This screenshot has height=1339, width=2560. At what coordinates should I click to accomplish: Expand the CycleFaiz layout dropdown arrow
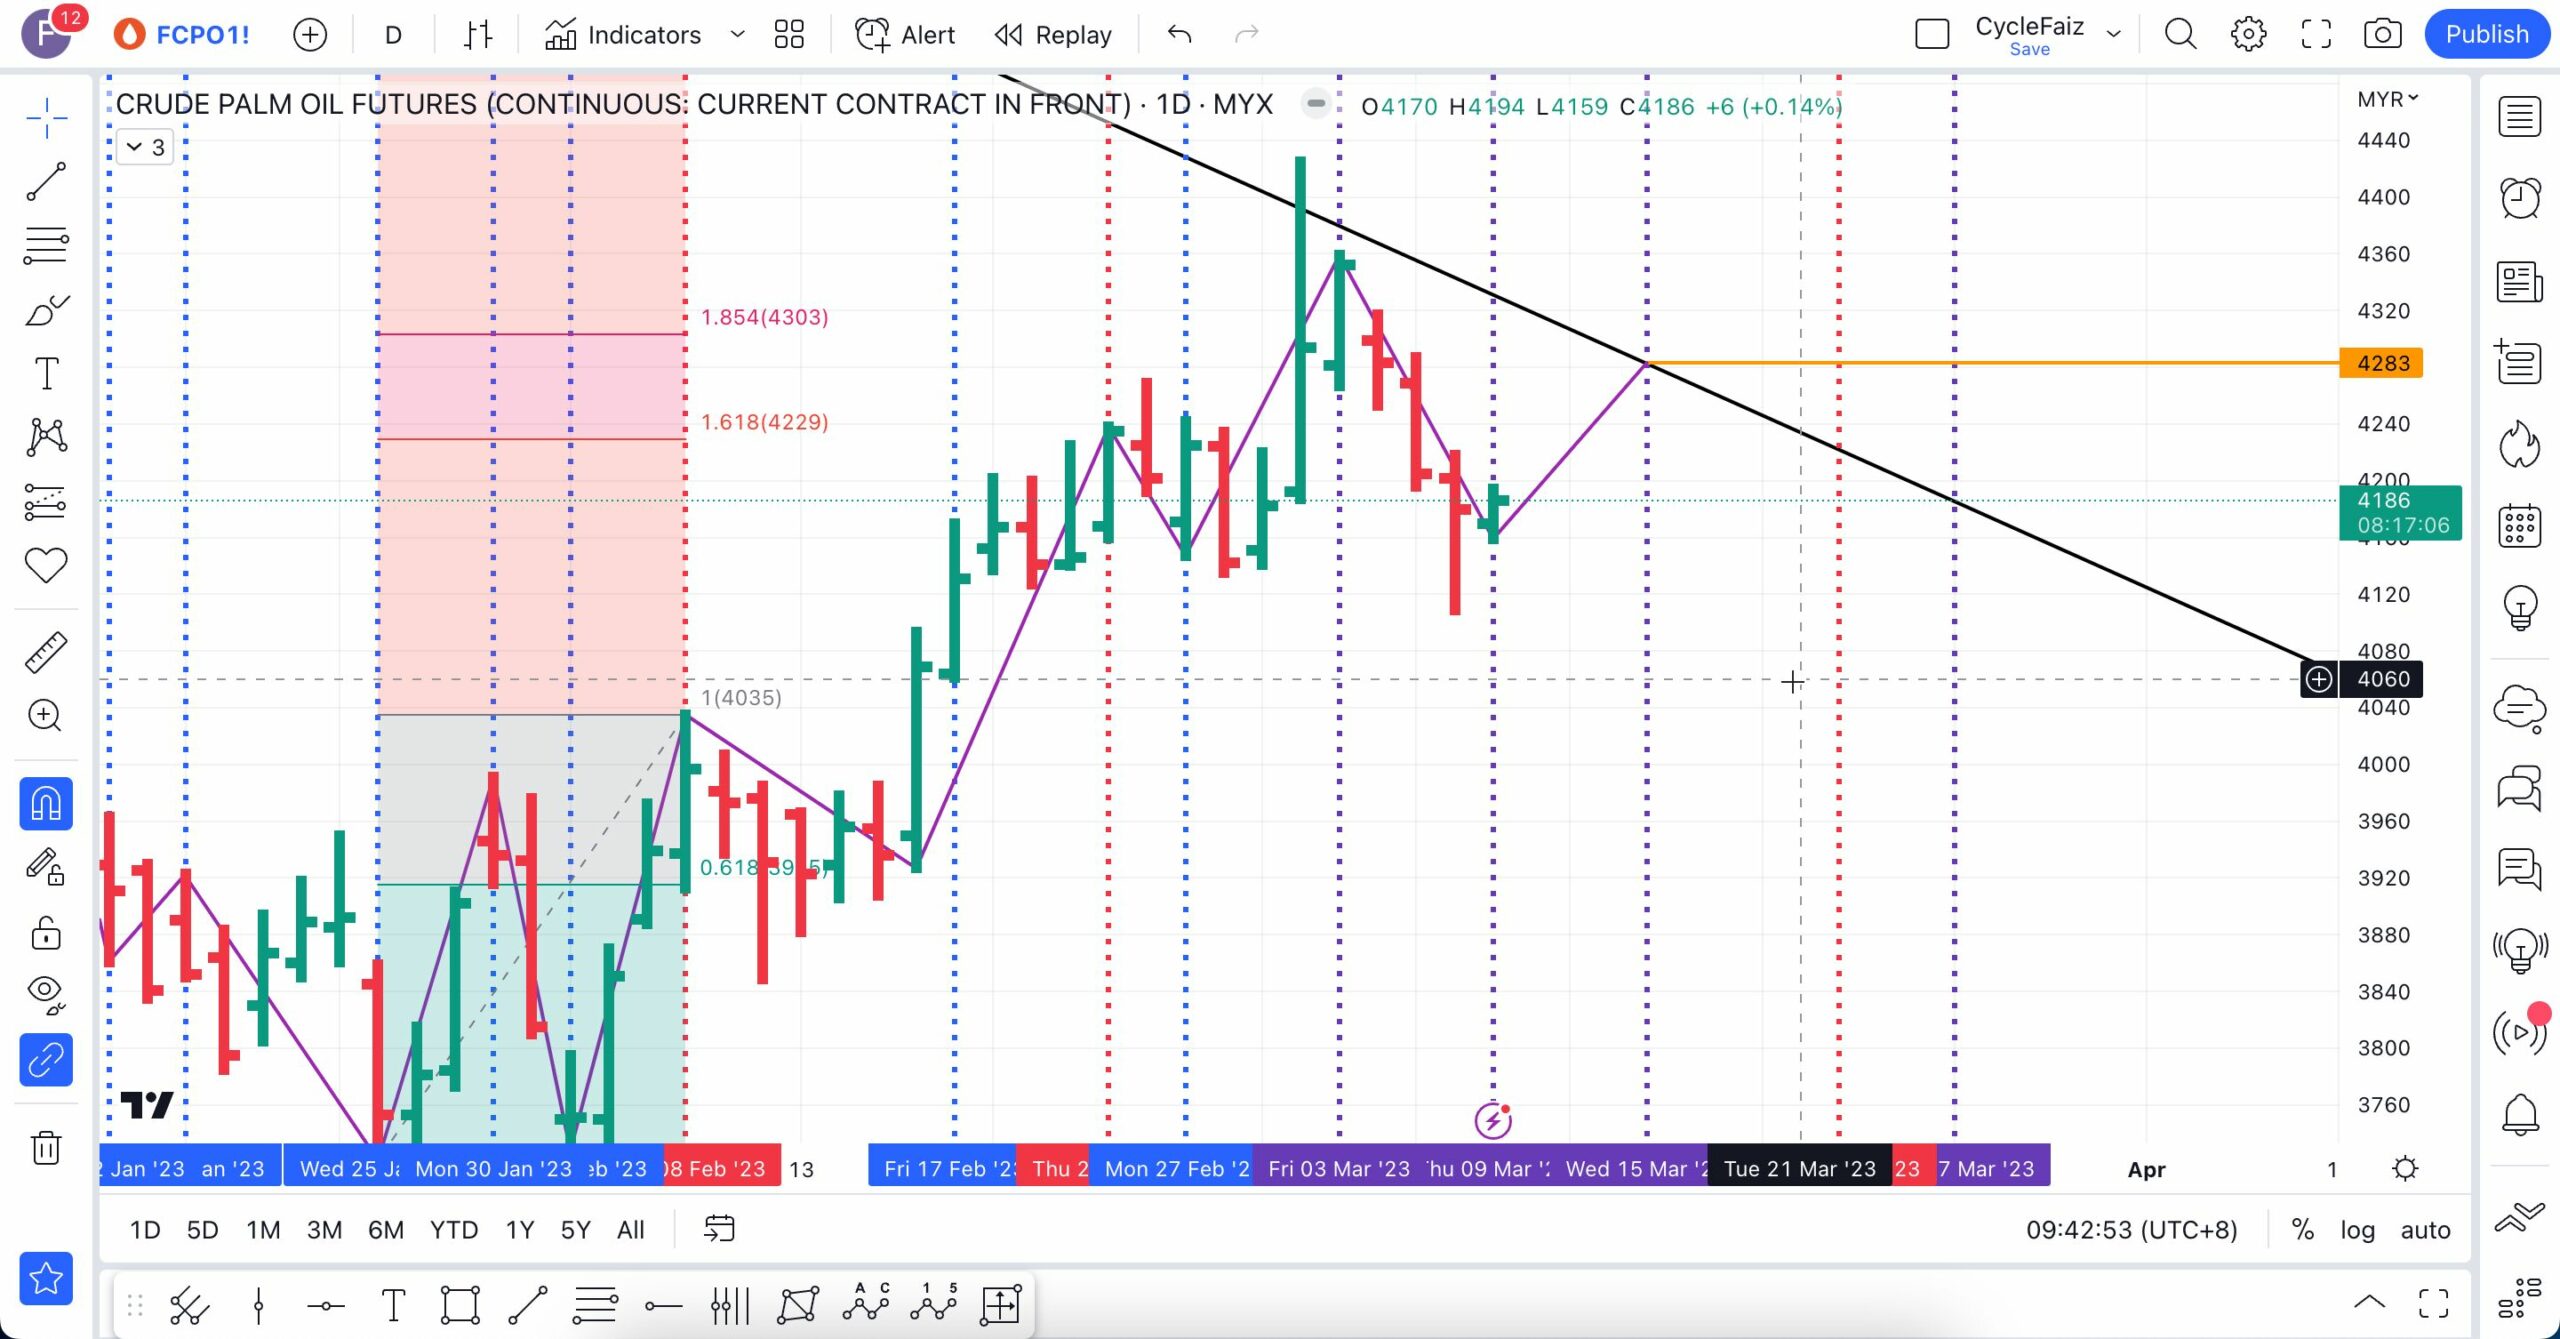2113,34
